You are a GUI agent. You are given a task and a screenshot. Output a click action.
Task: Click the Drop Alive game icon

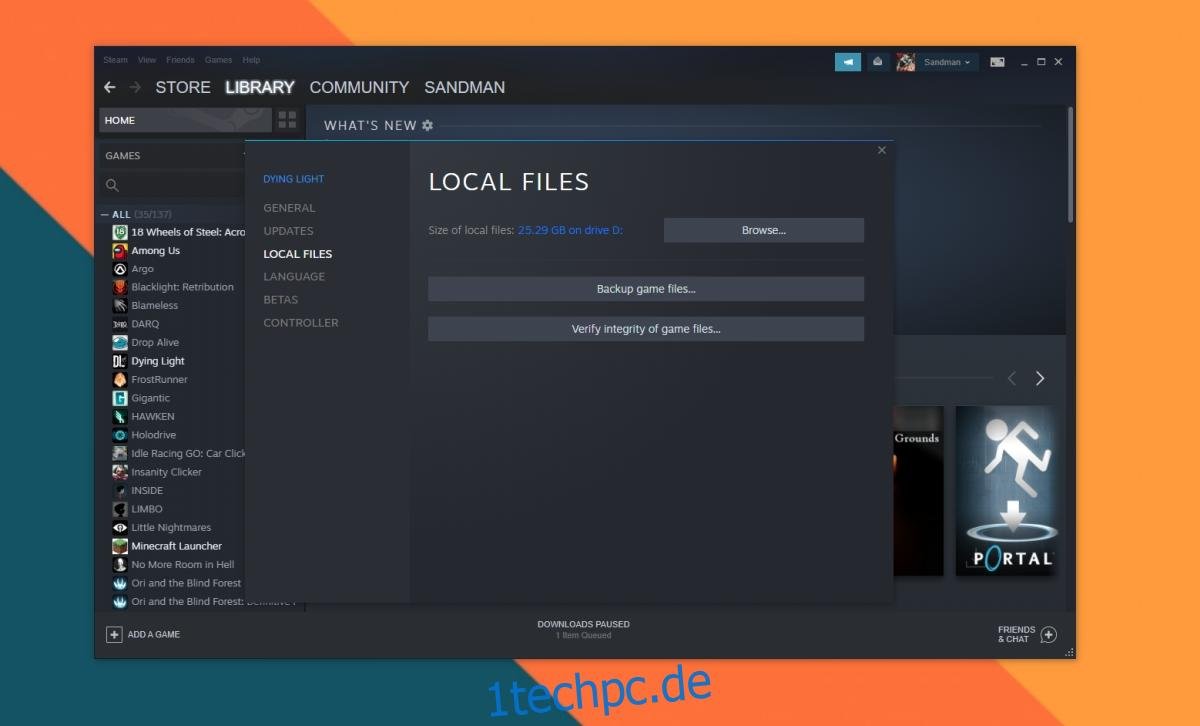click(120, 343)
